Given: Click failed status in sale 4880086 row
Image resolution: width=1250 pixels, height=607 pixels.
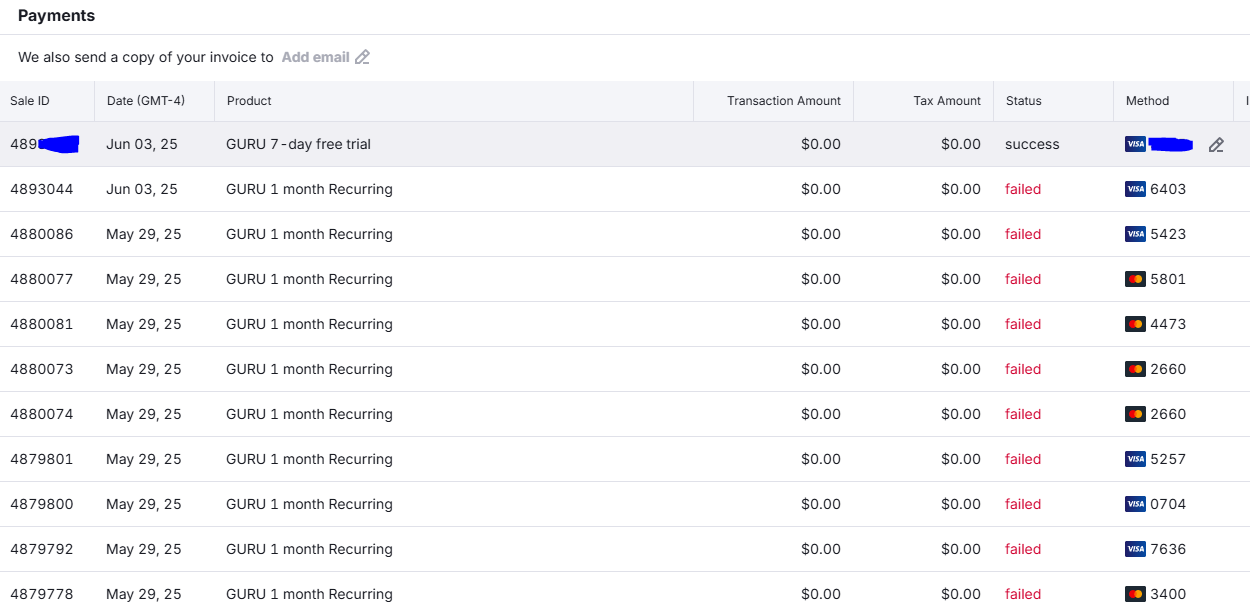Looking at the screenshot, I should tap(1023, 234).
